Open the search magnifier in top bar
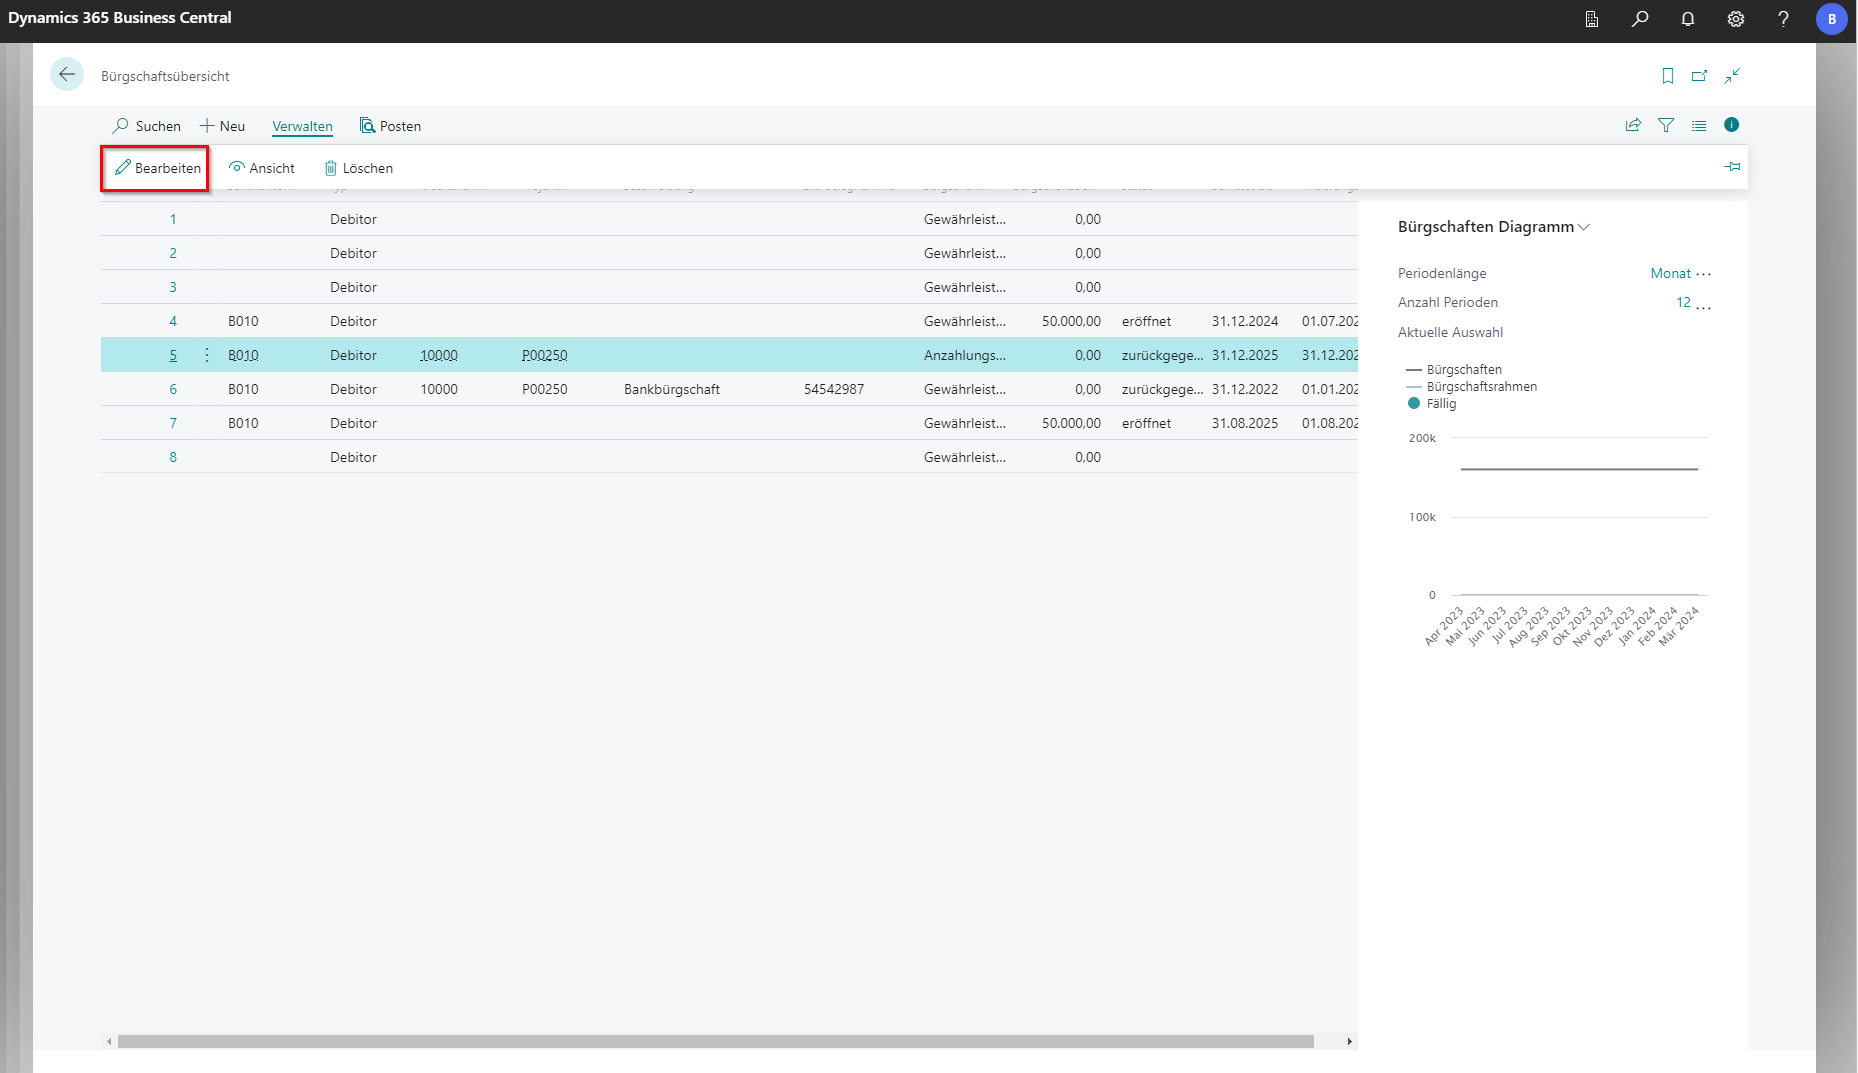Image resolution: width=1858 pixels, height=1073 pixels. tap(1639, 19)
